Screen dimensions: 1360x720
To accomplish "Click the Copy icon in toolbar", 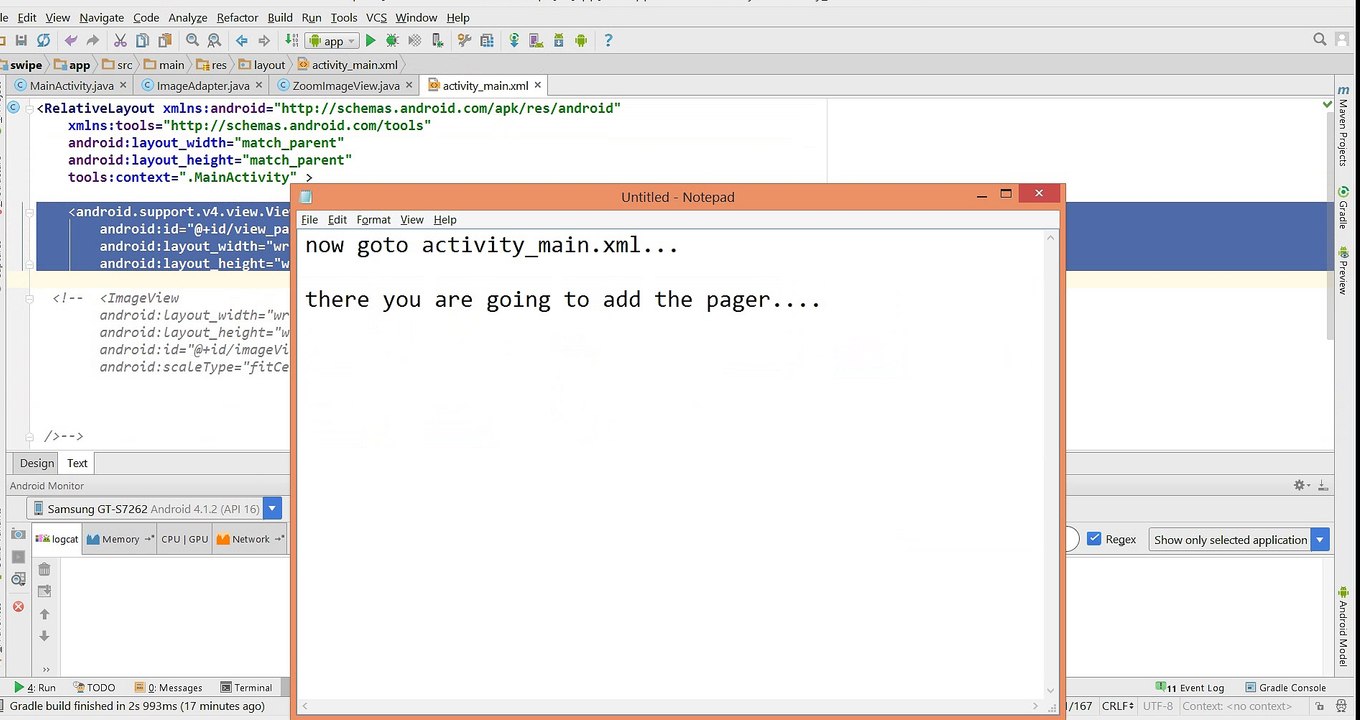I will pyautogui.click(x=142, y=41).
